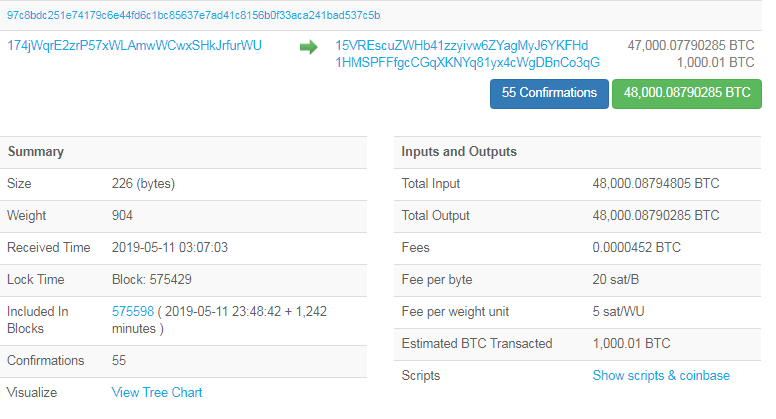This screenshot has width=776, height=419.
Task: Click the Fee per byte value 20 sat/B
Action: (x=616, y=280)
